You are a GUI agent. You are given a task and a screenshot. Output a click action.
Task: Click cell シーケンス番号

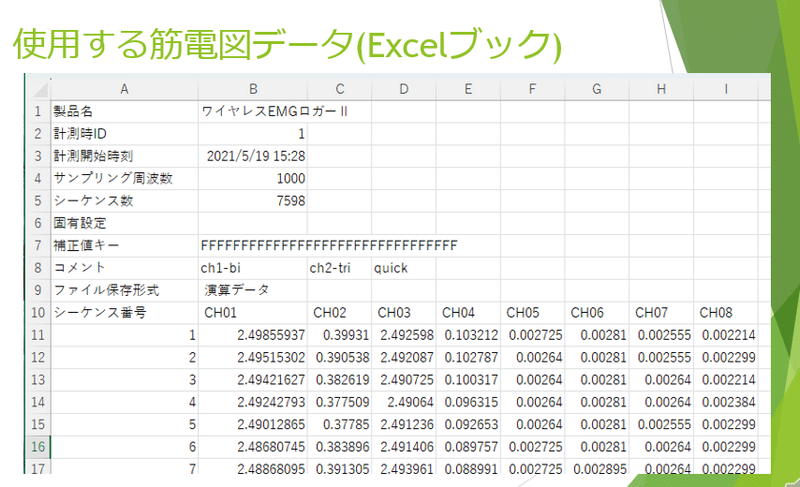coord(124,313)
